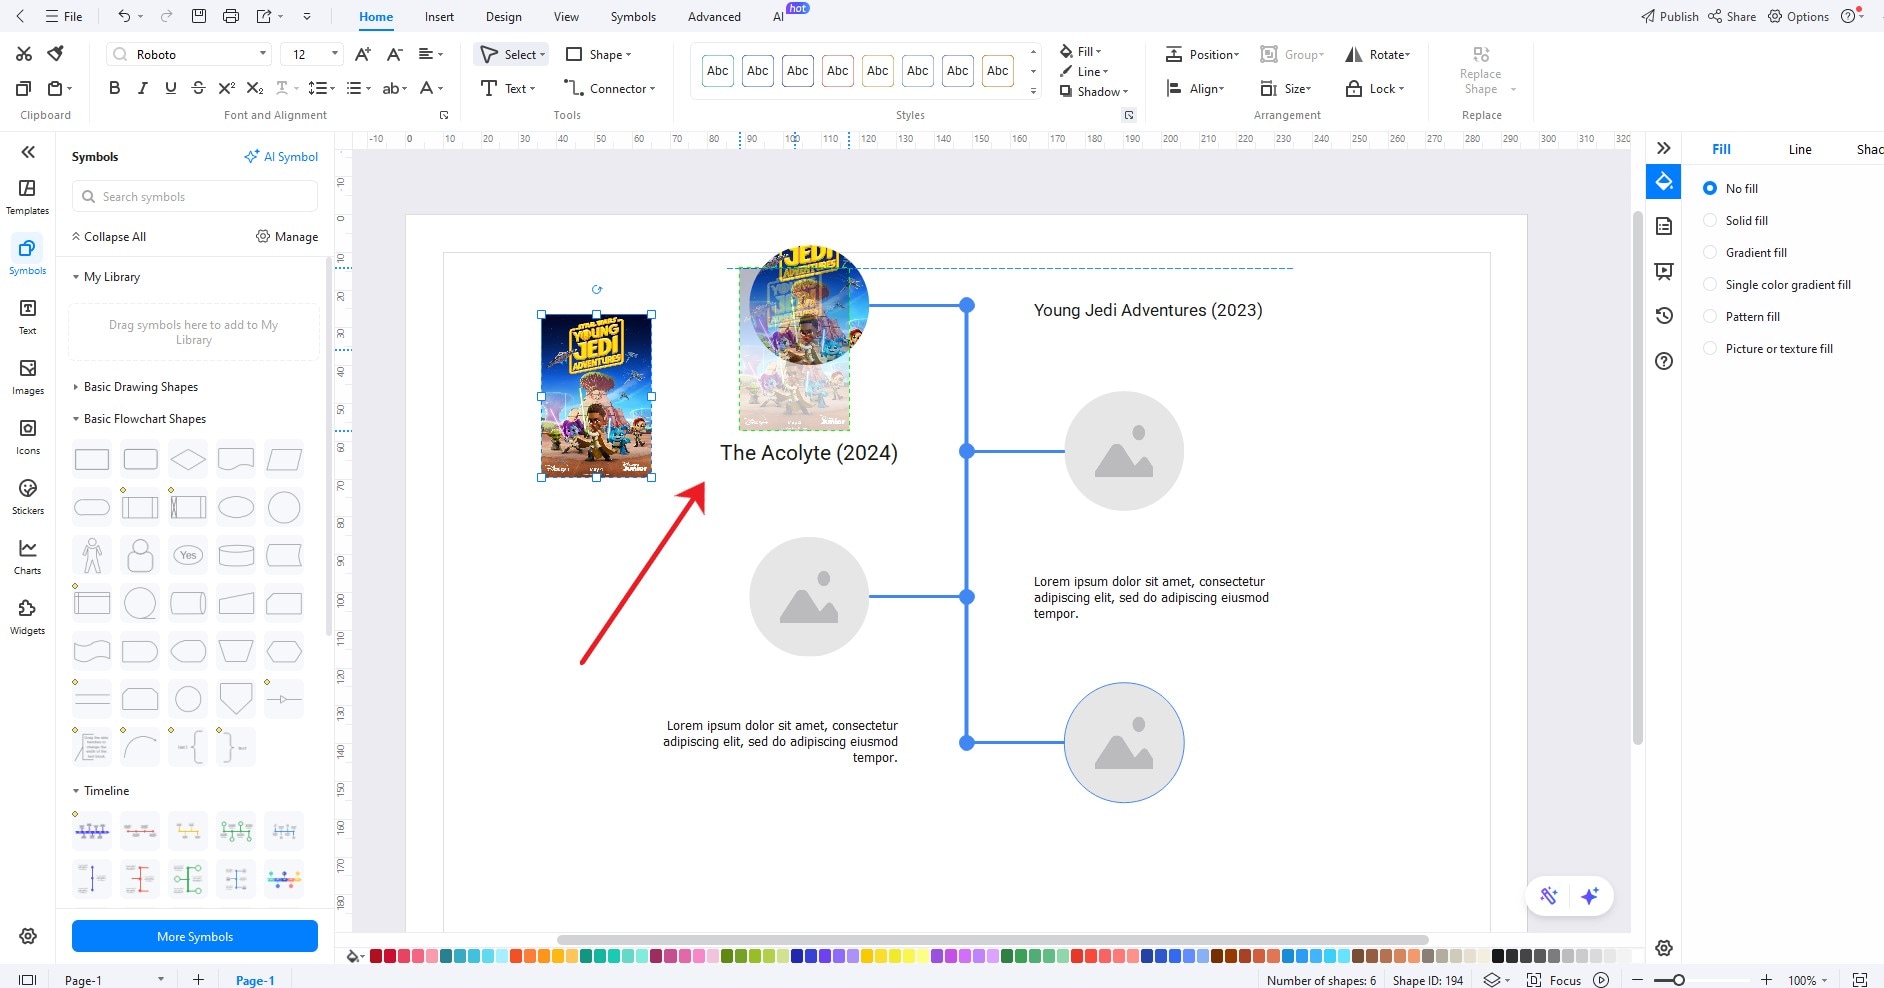Open the Text sidebar panel
The height and width of the screenshot is (988, 1884).
[x=27, y=317]
